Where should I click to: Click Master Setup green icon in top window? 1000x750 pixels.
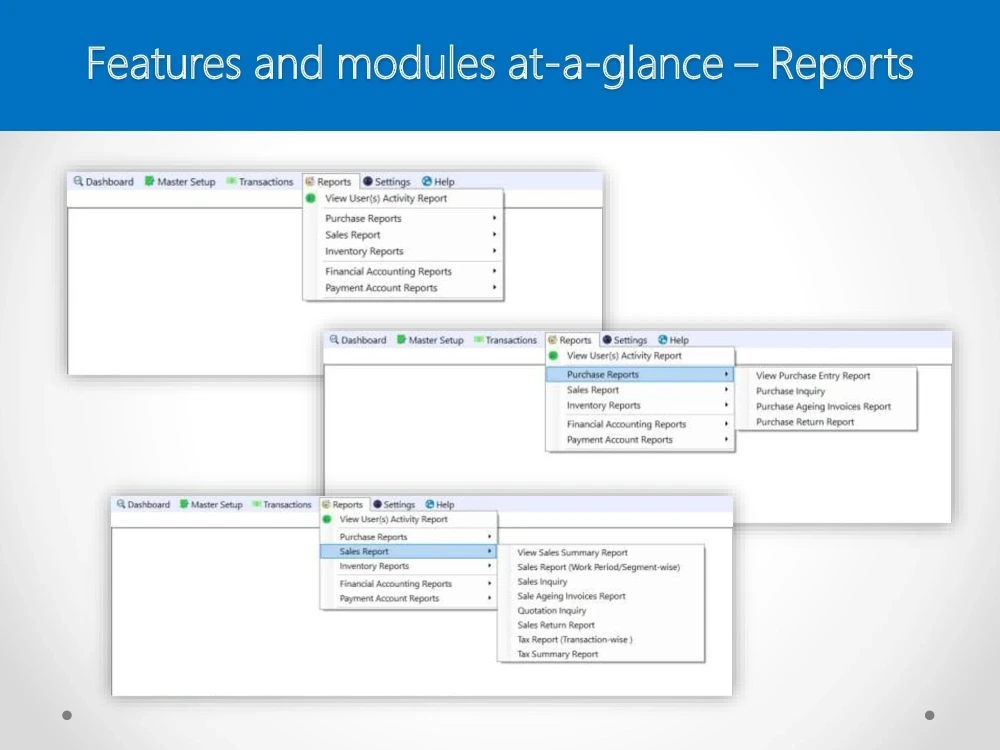(x=149, y=181)
